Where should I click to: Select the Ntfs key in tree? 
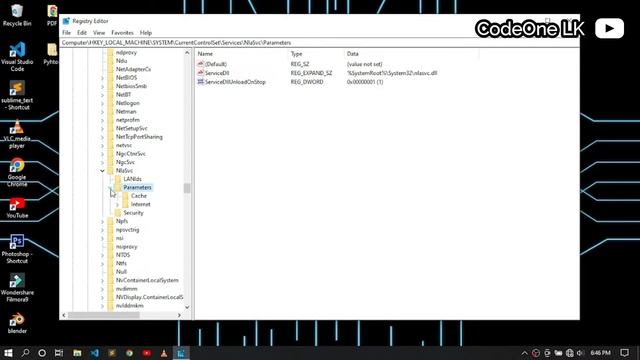[x=121, y=264]
